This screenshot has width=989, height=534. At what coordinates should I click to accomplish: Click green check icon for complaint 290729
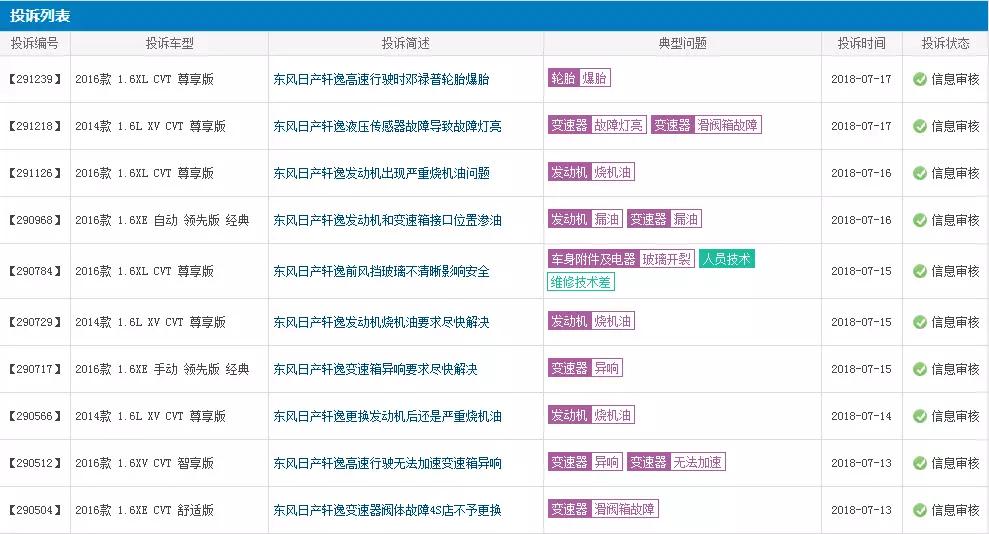[x=920, y=322]
